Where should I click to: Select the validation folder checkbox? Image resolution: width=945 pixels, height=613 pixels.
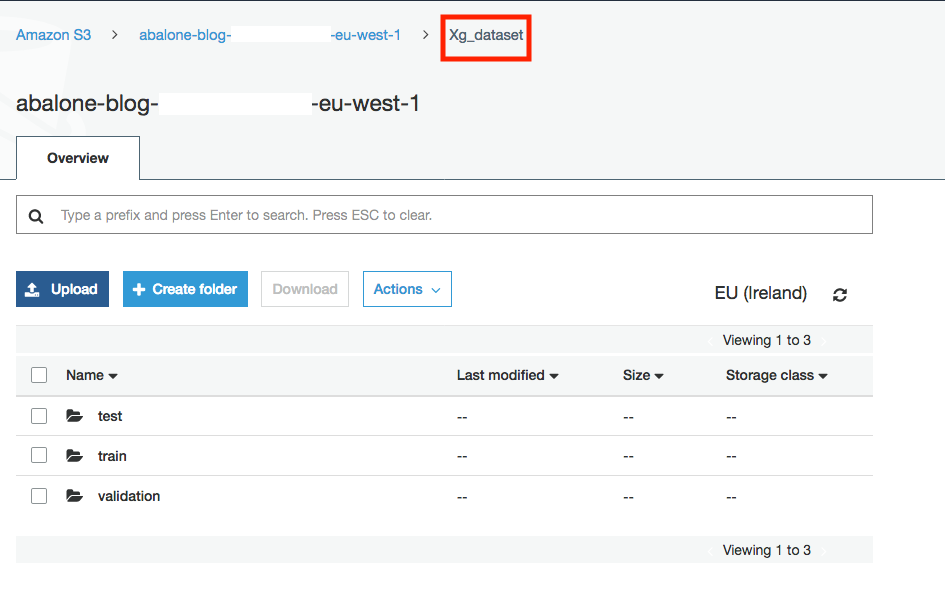click(x=39, y=496)
